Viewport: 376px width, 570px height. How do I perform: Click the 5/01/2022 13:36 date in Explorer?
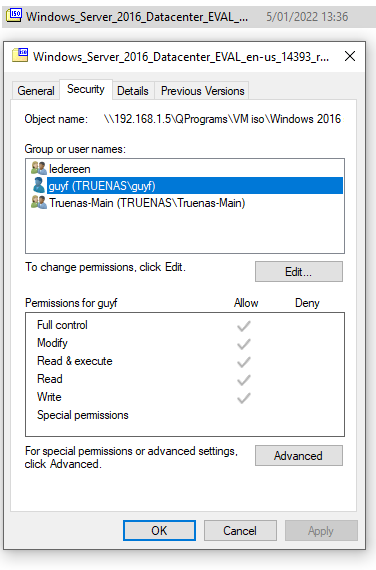click(307, 17)
